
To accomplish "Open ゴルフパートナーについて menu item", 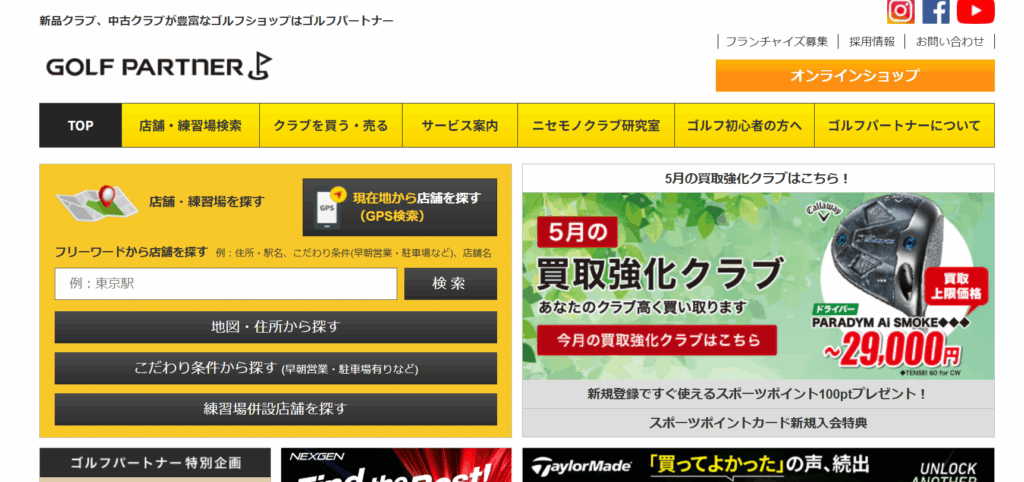I will (x=904, y=125).
